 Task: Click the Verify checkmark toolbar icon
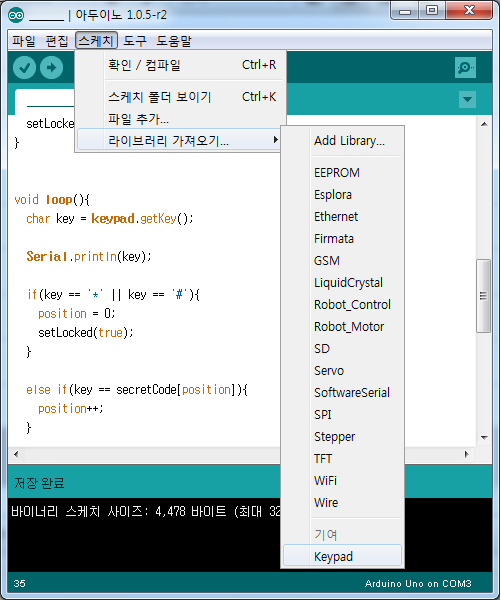pos(24,68)
